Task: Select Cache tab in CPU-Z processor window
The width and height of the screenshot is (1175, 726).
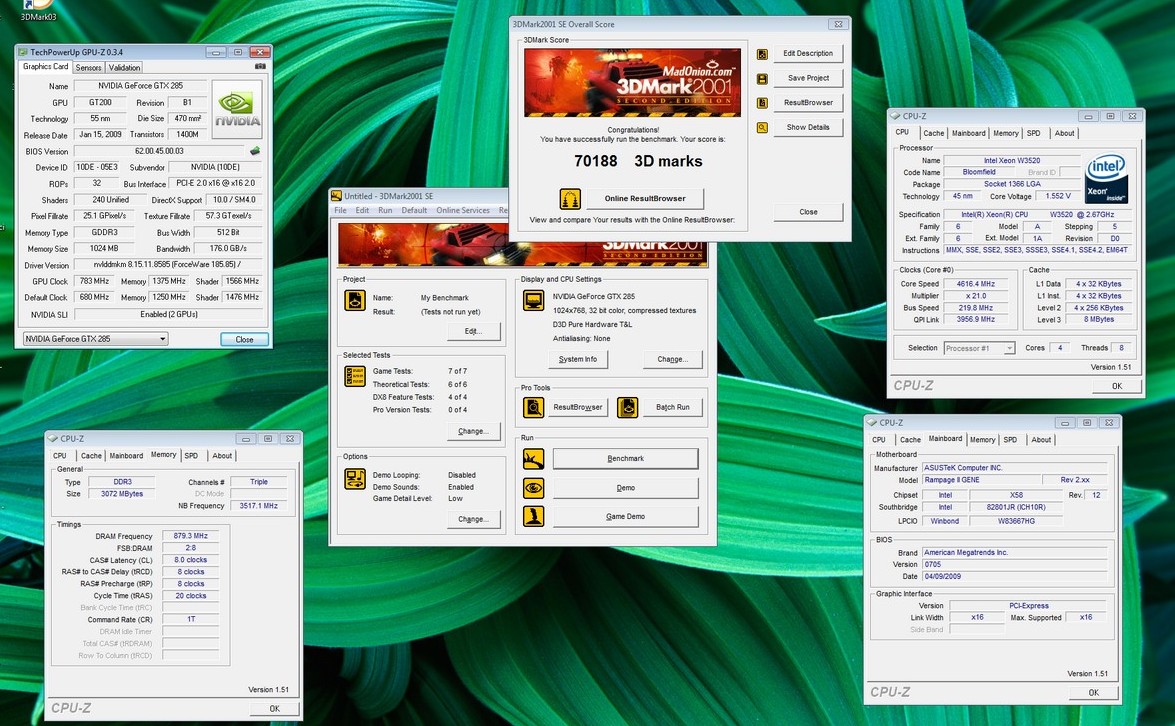Action: (x=934, y=133)
